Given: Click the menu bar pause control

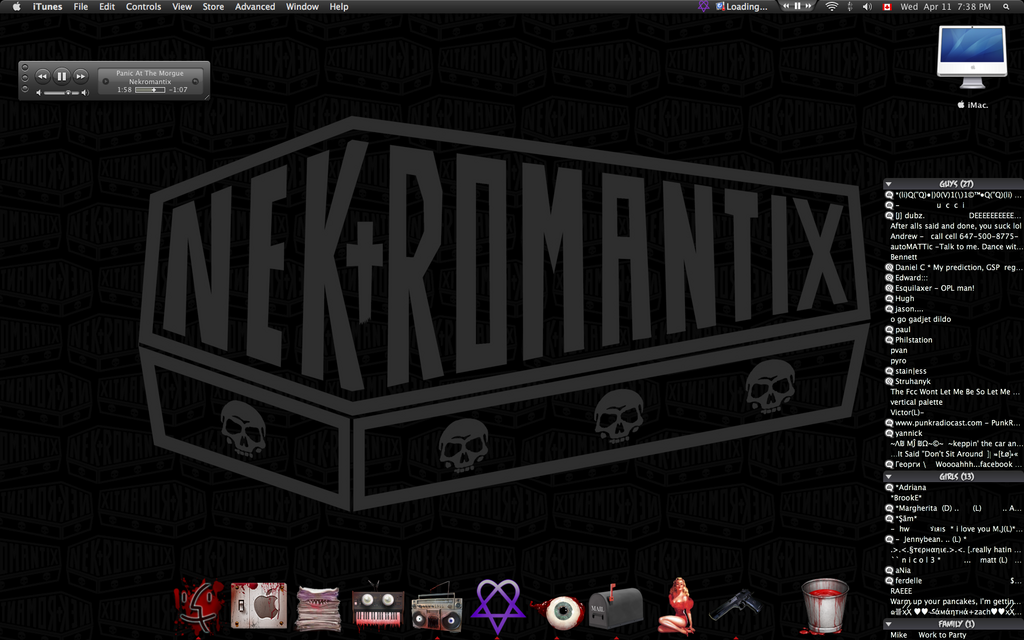Looking at the screenshot, I should tap(797, 6).
